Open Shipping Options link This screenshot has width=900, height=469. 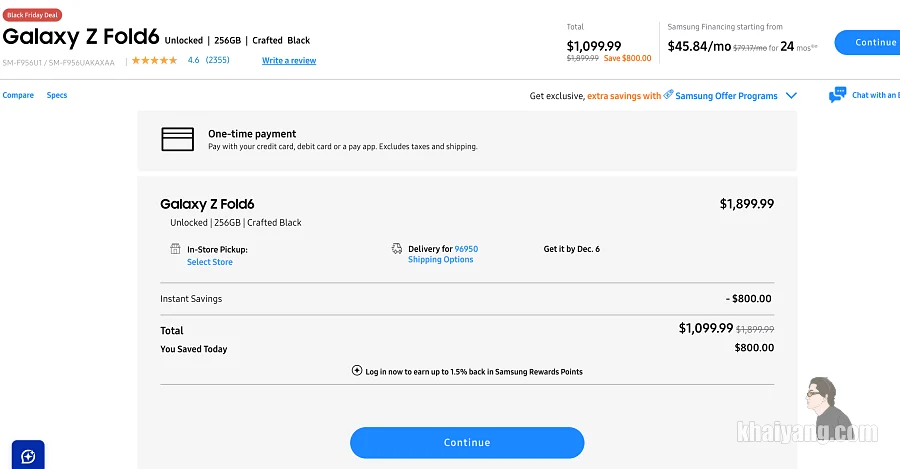coord(441,259)
